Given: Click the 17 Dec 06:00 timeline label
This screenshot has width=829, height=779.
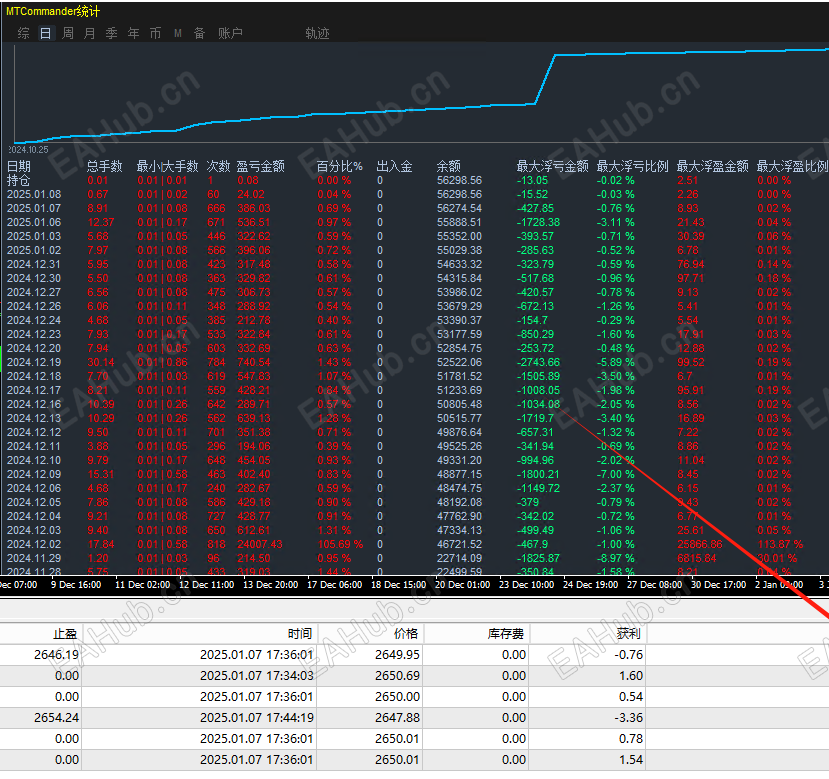Looking at the screenshot, I should click(335, 585).
